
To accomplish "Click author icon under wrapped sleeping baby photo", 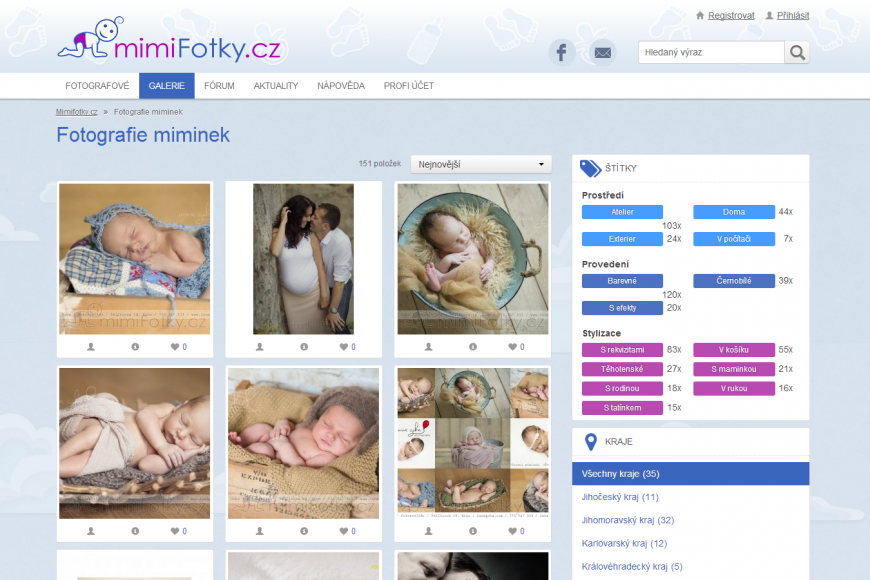I will tap(91, 531).
